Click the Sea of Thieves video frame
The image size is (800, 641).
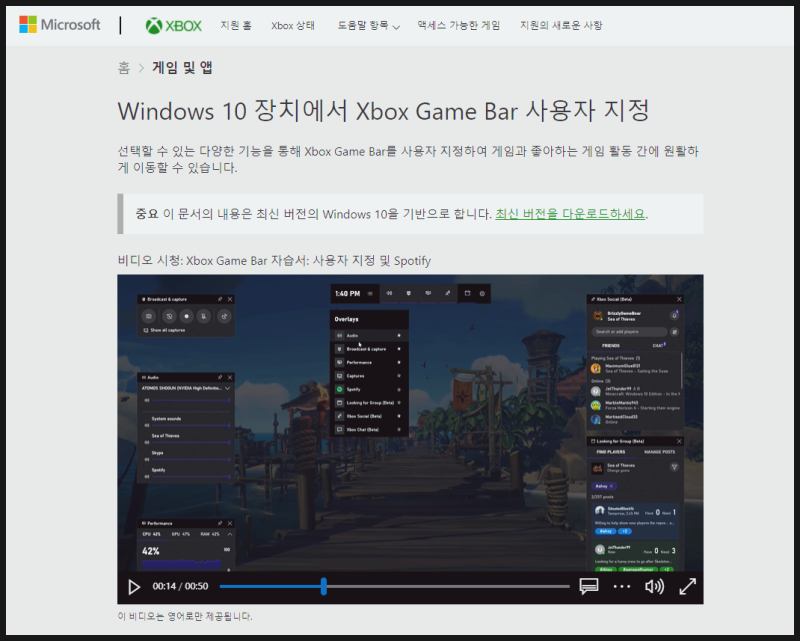pyautogui.click(x=410, y=423)
